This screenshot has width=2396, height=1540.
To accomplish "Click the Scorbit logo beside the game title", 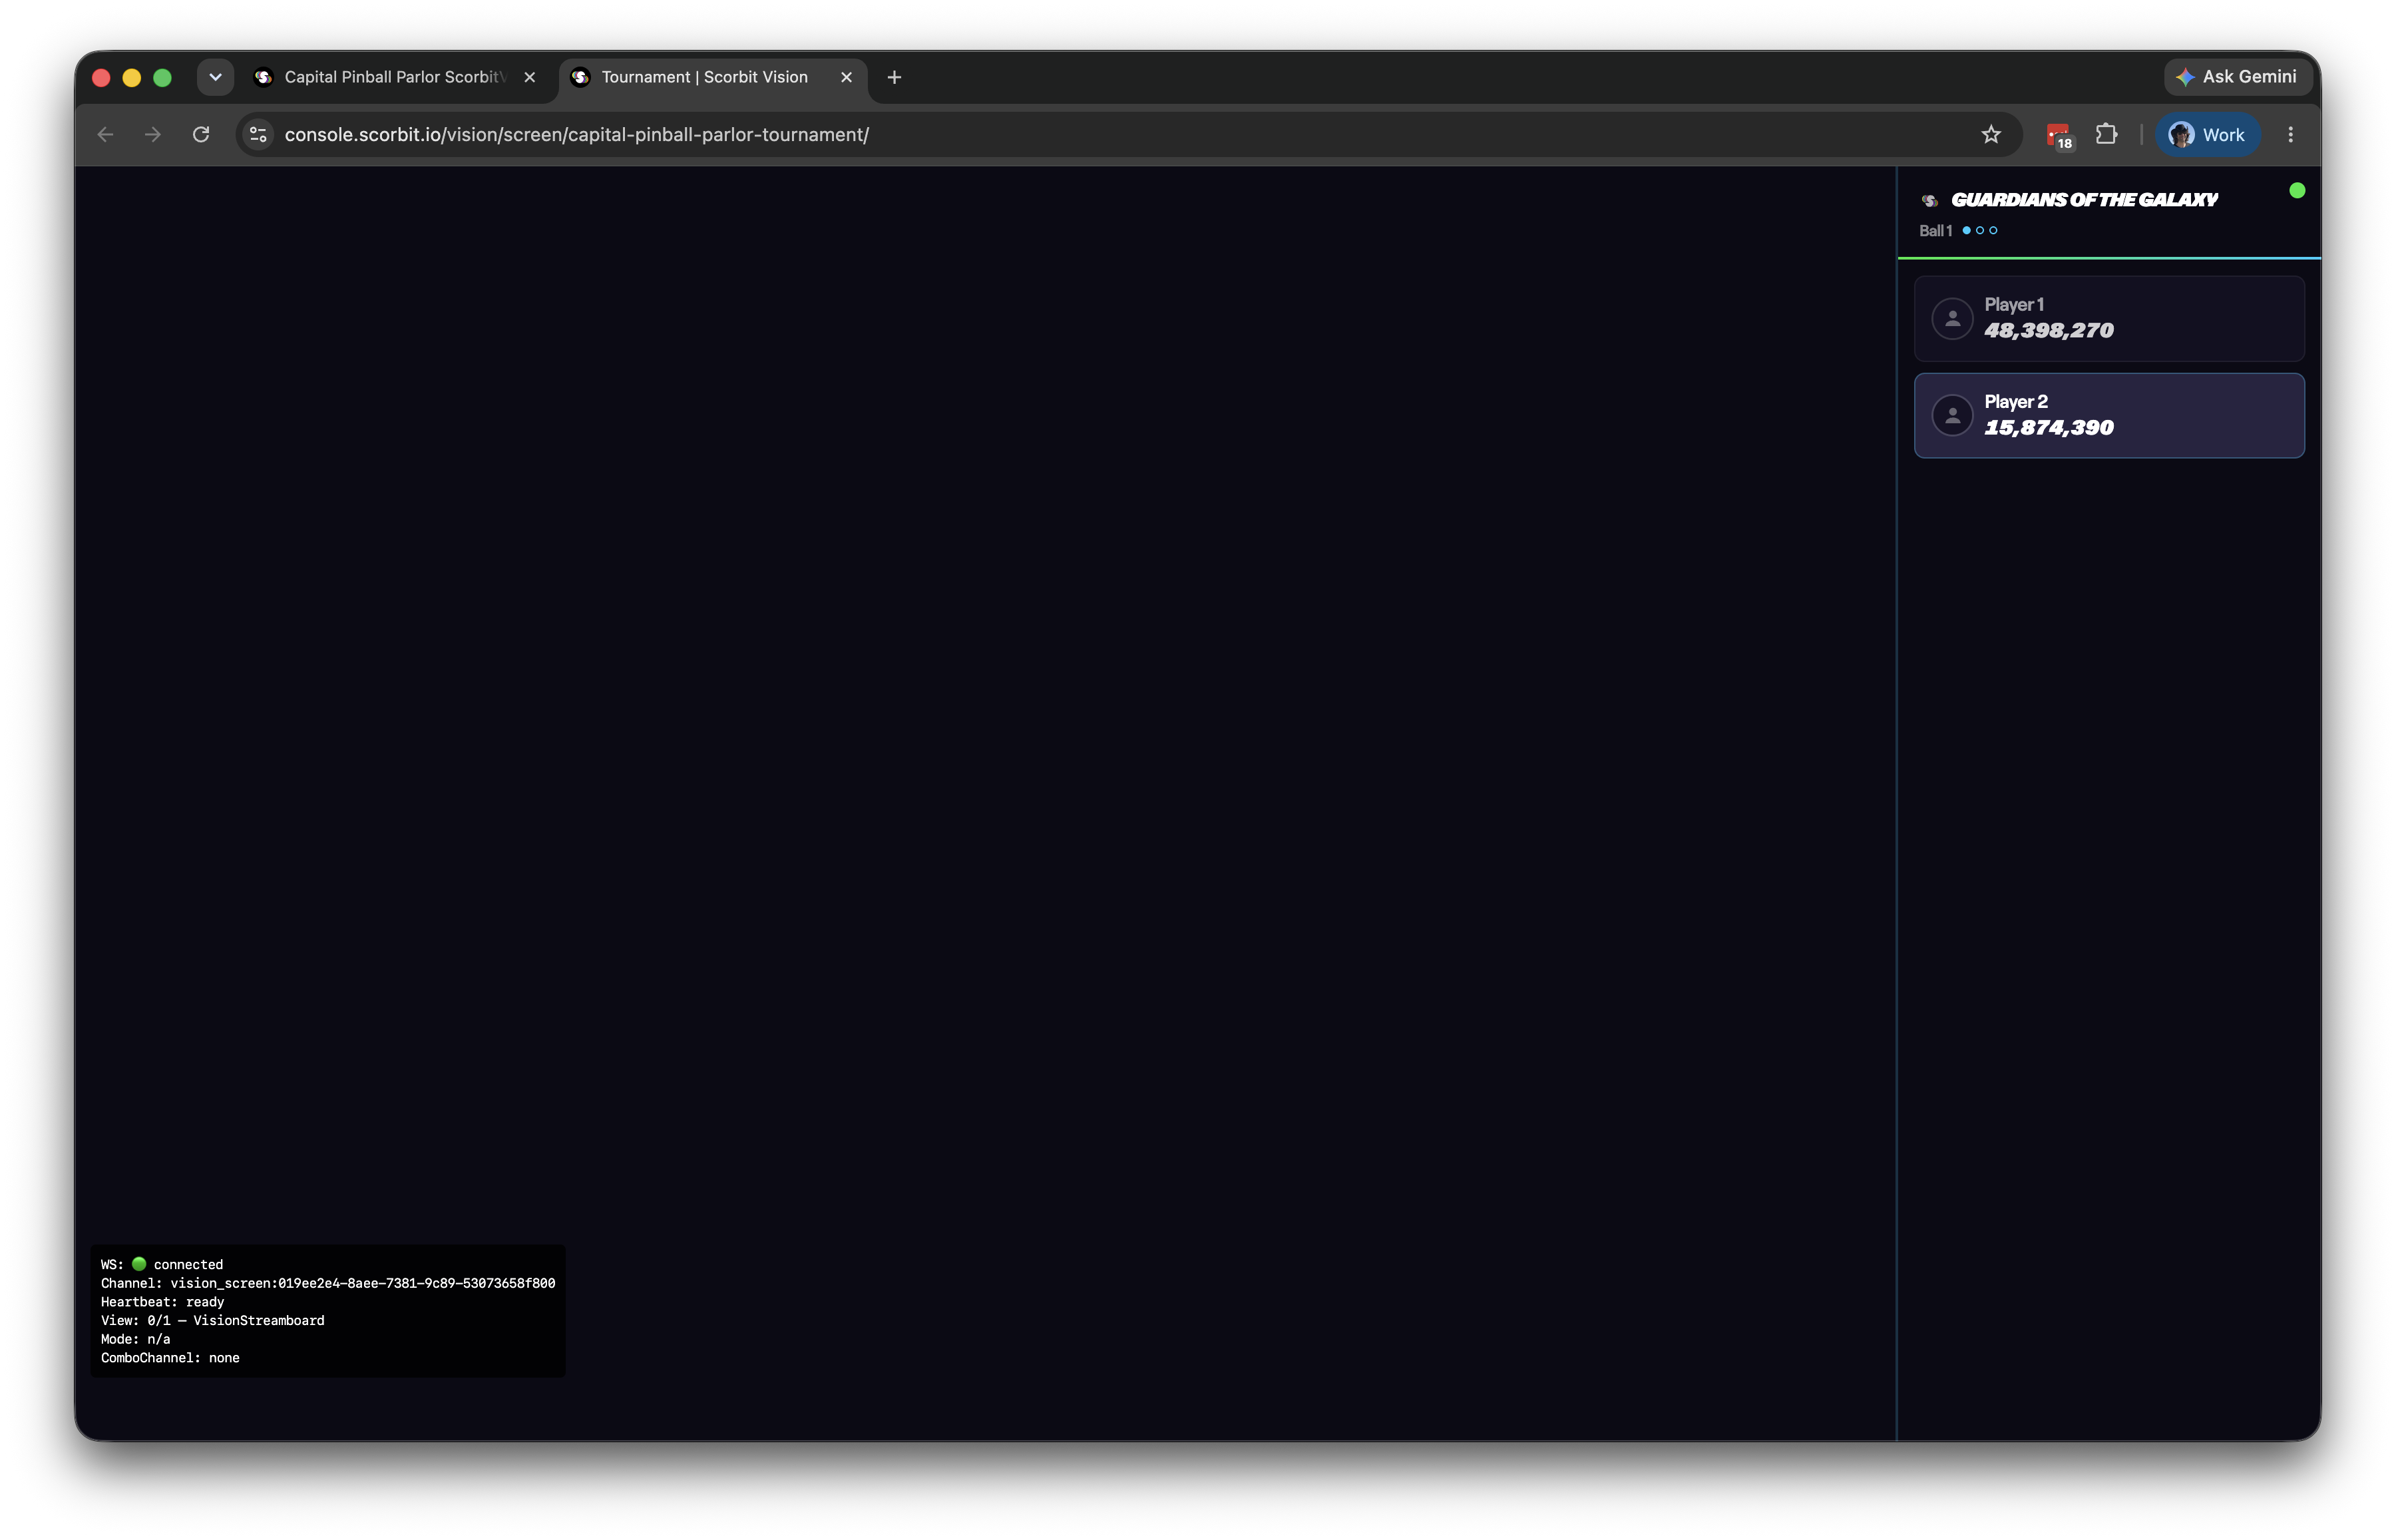I will click(x=1929, y=201).
